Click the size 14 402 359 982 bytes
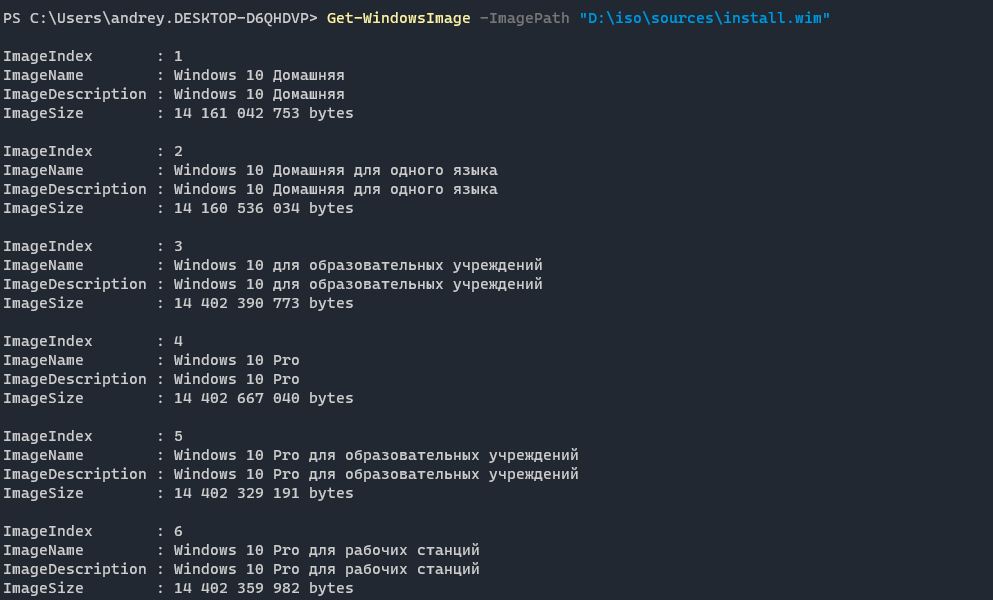The height and width of the screenshot is (600, 993). [x=263, y=588]
